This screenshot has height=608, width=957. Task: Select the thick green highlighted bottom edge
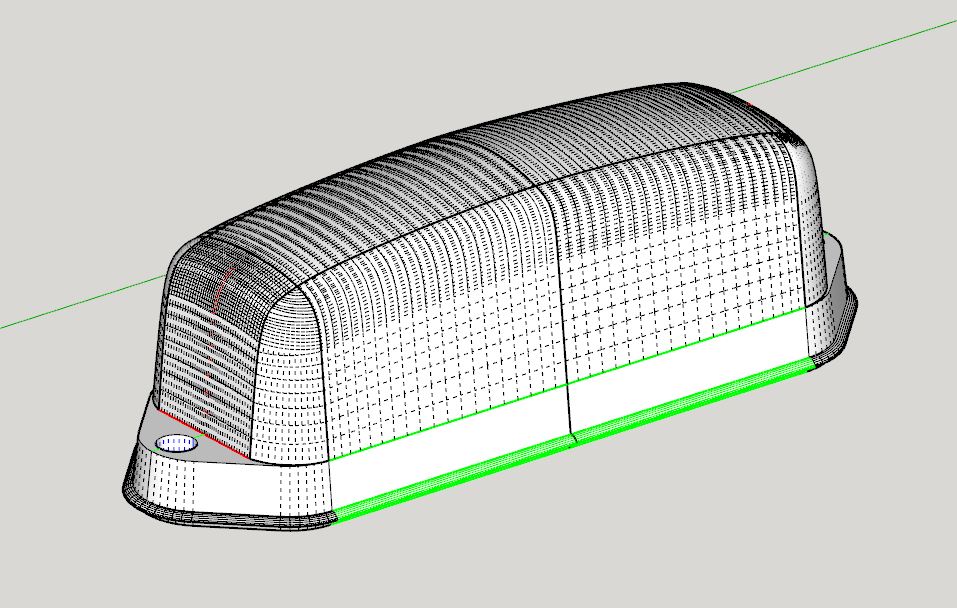pyautogui.click(x=574, y=438)
